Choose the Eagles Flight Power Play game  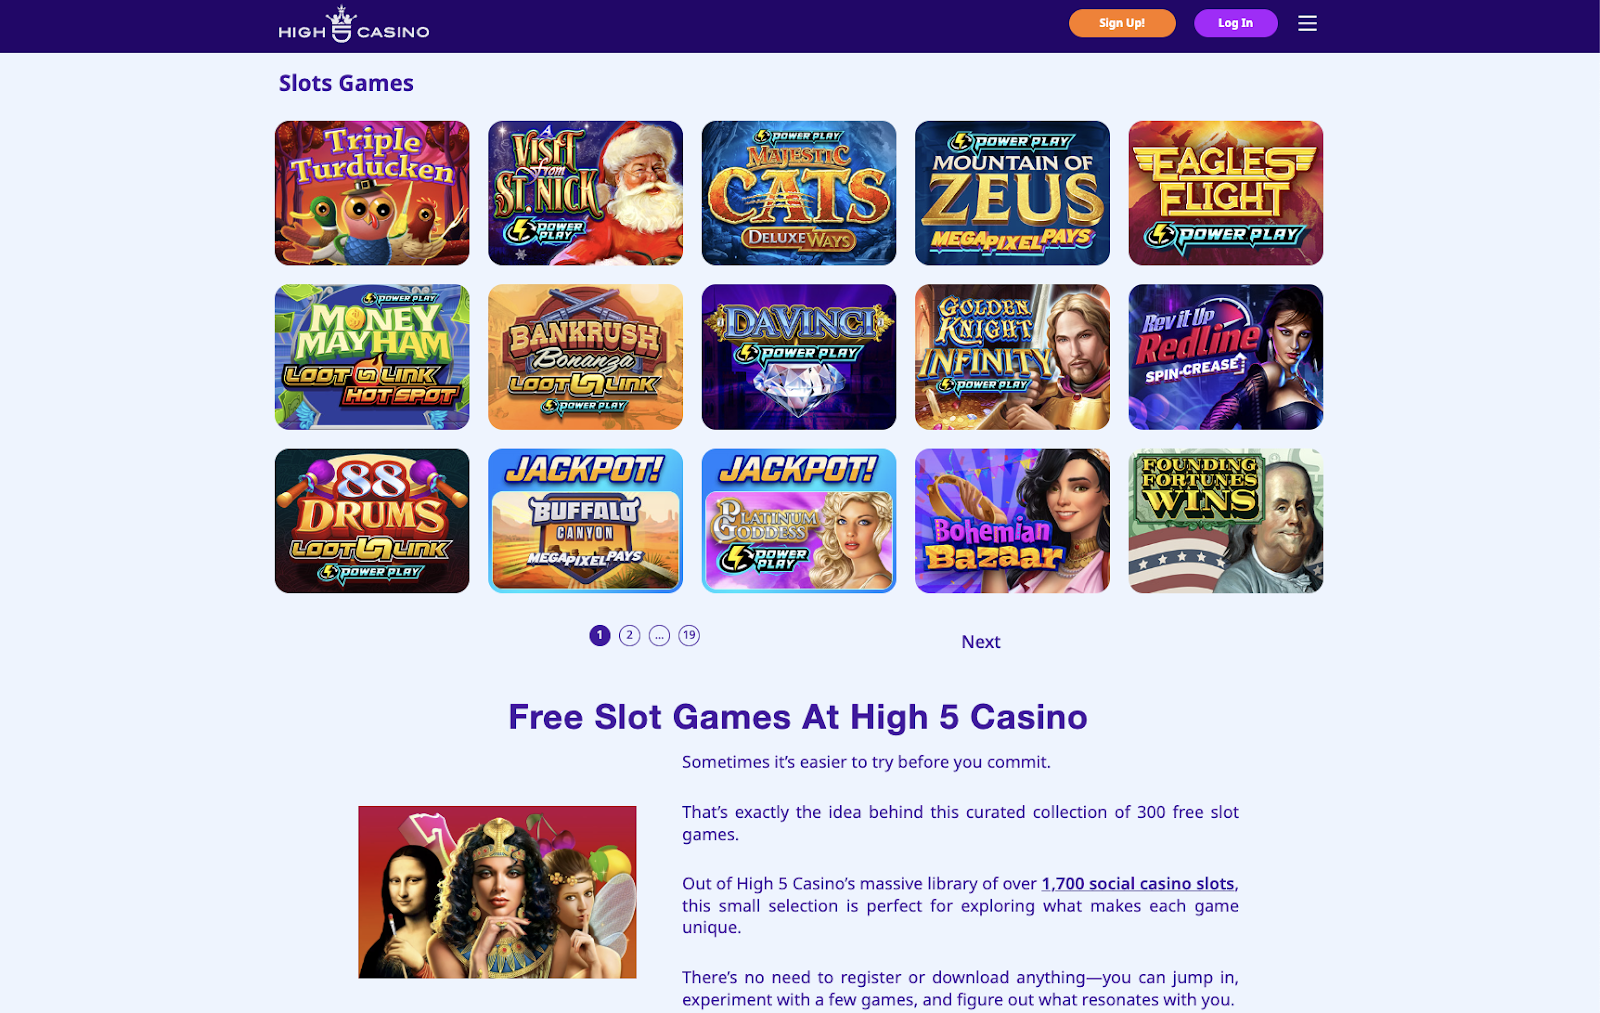point(1226,193)
